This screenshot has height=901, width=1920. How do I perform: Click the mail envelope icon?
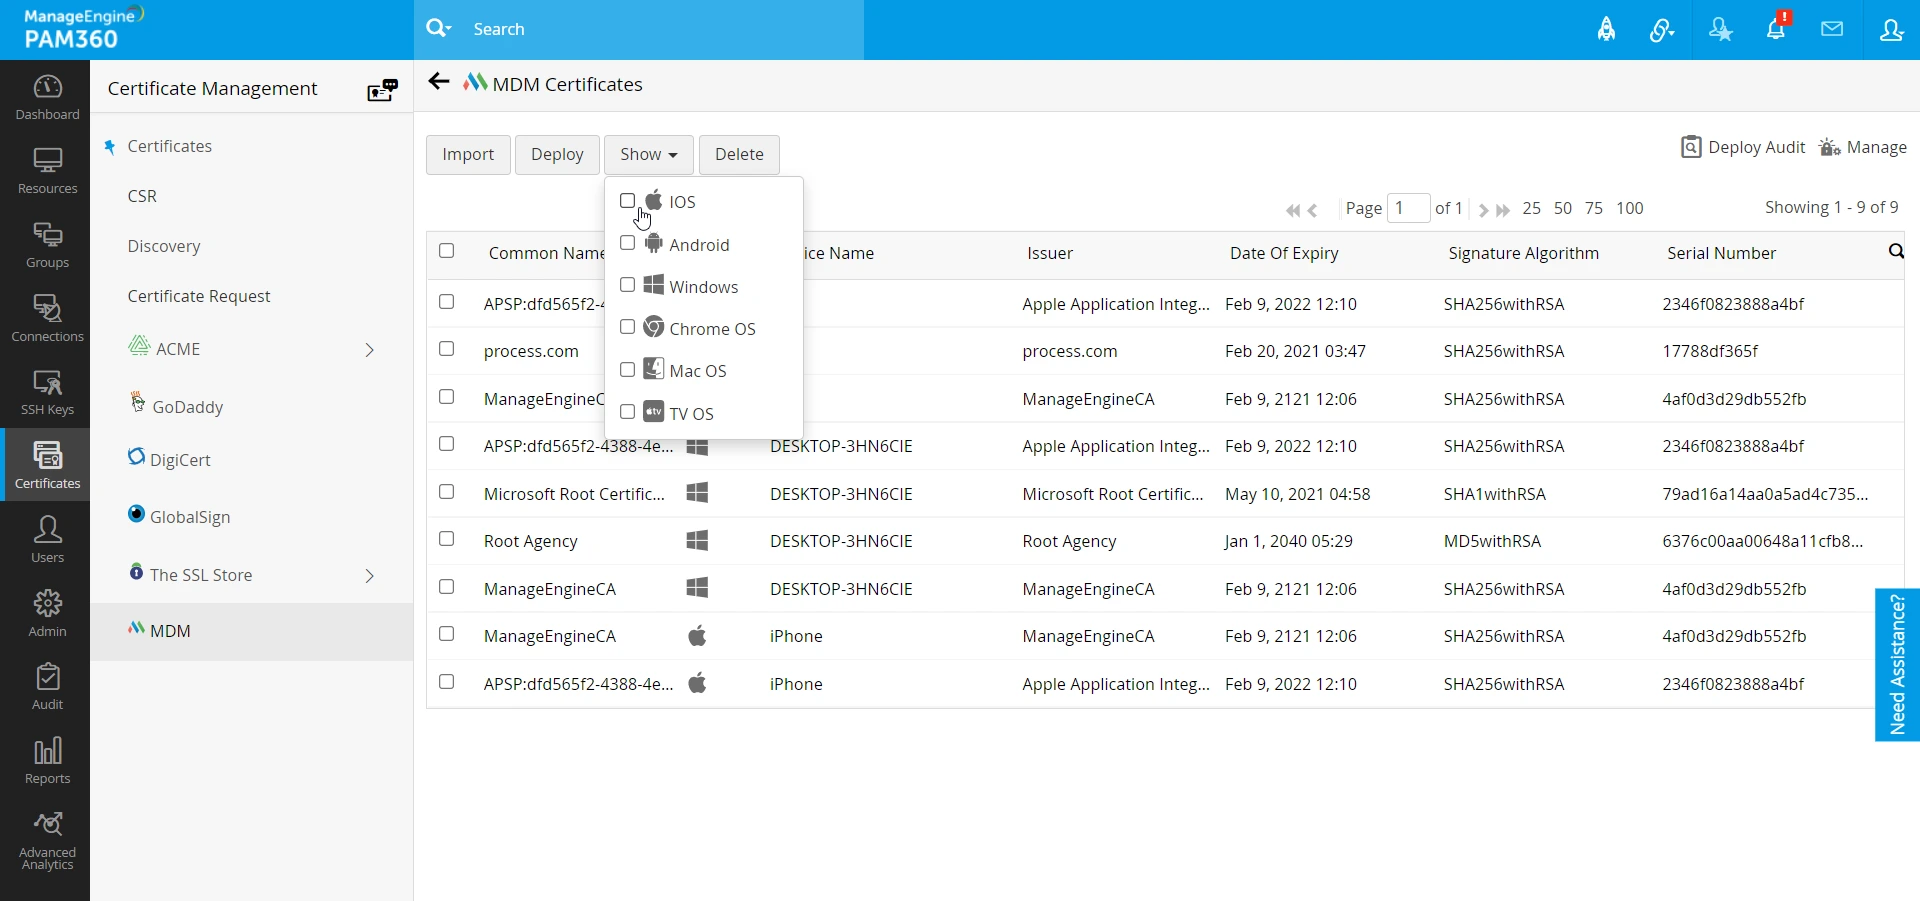(1832, 29)
